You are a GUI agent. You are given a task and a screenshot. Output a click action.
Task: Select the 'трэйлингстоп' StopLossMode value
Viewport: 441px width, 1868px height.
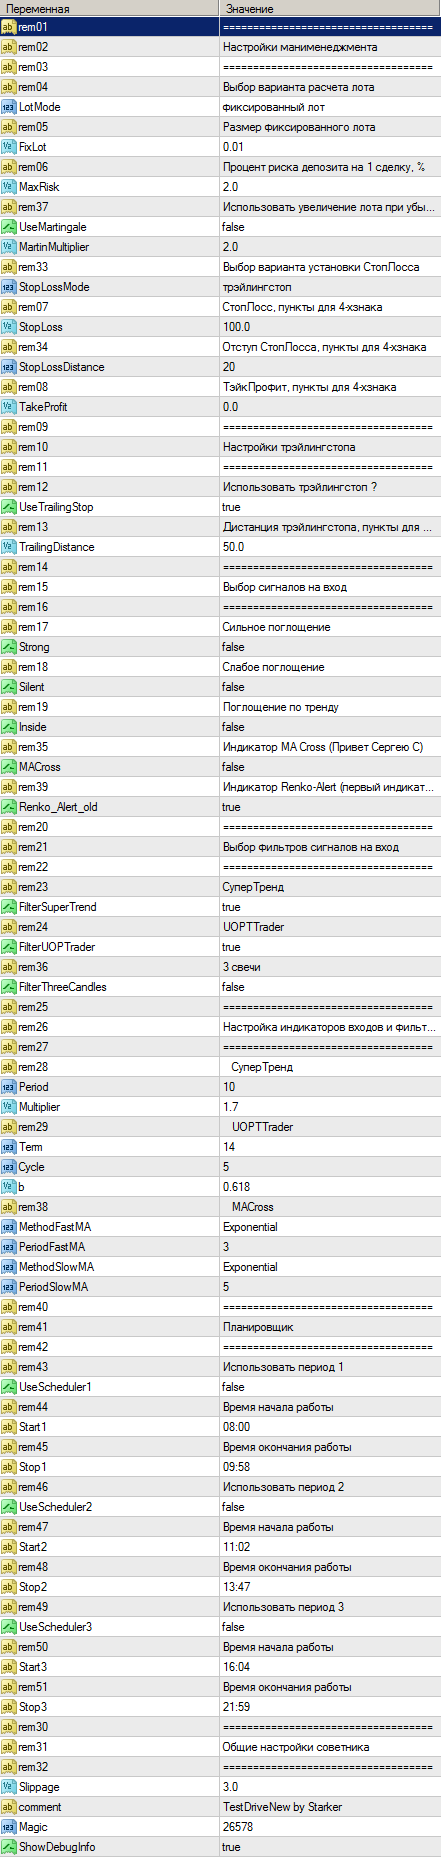pyautogui.click(x=256, y=287)
